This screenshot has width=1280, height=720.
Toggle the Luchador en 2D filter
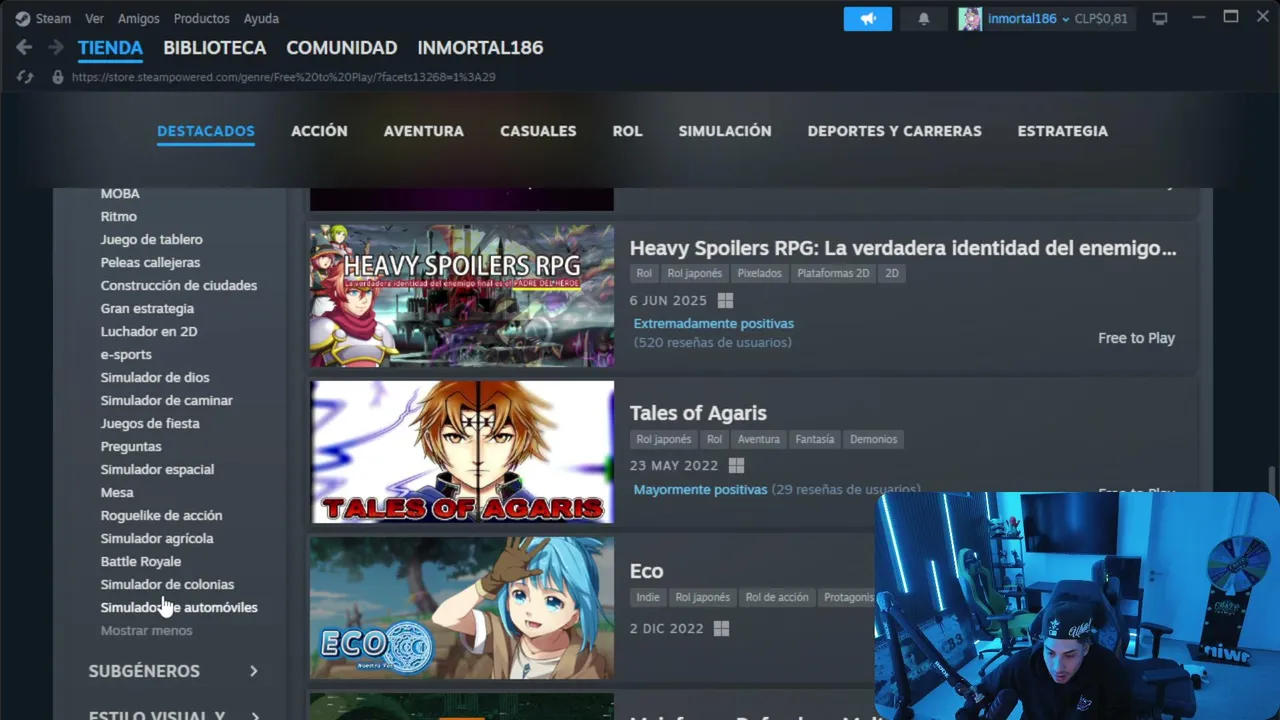149,332
